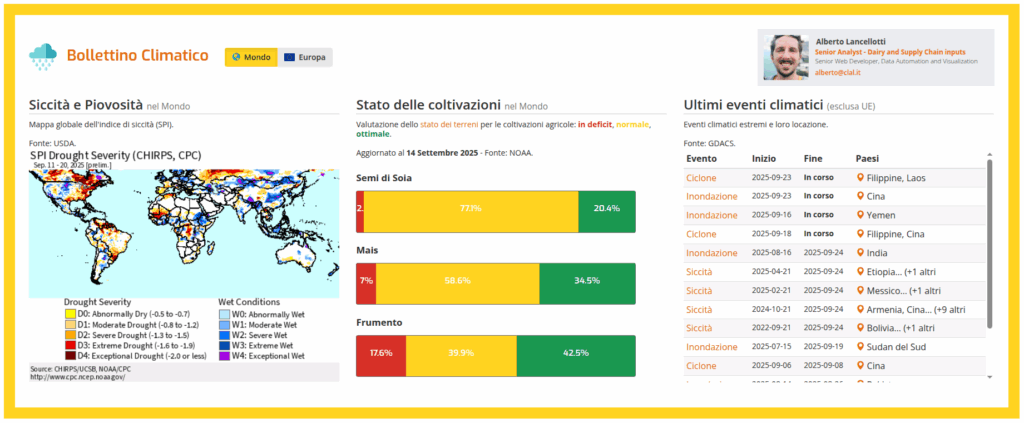Click the pin icon for Filippine, Laos

tap(860, 178)
